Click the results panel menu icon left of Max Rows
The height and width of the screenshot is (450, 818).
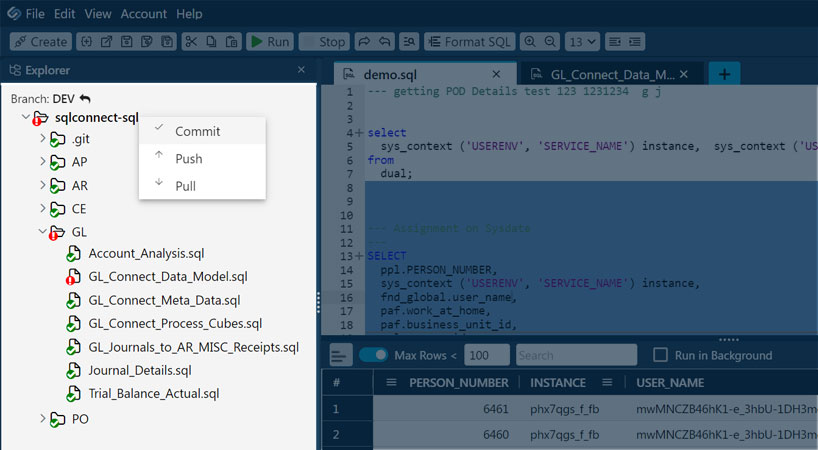[x=340, y=355]
